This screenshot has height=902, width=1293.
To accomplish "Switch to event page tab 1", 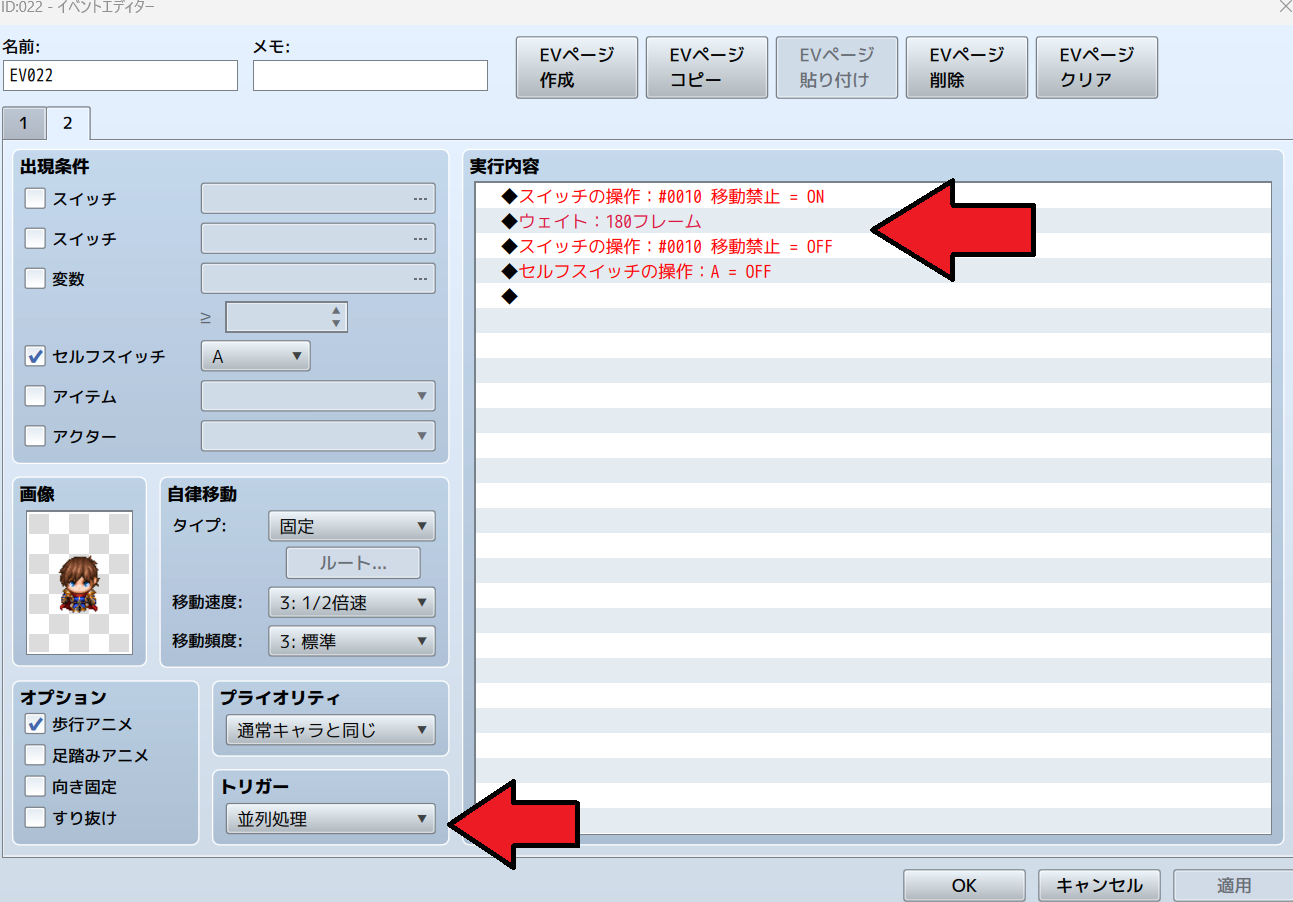I will 24,124.
